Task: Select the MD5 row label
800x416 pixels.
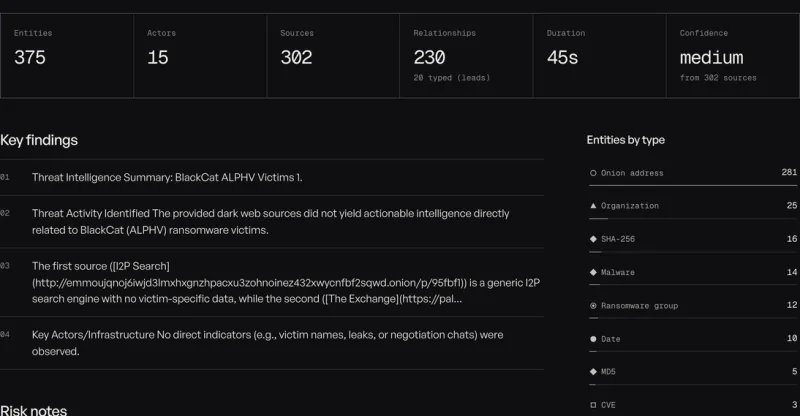Action: tap(608, 372)
